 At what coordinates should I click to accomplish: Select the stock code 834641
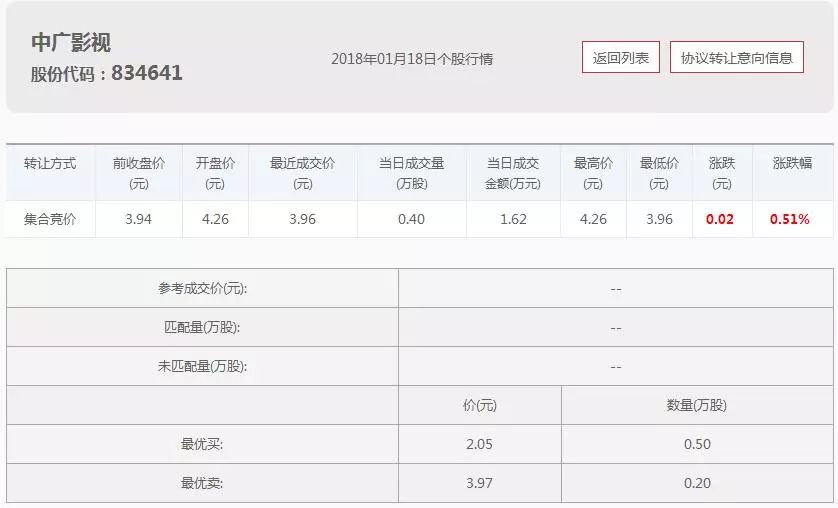pos(147,73)
